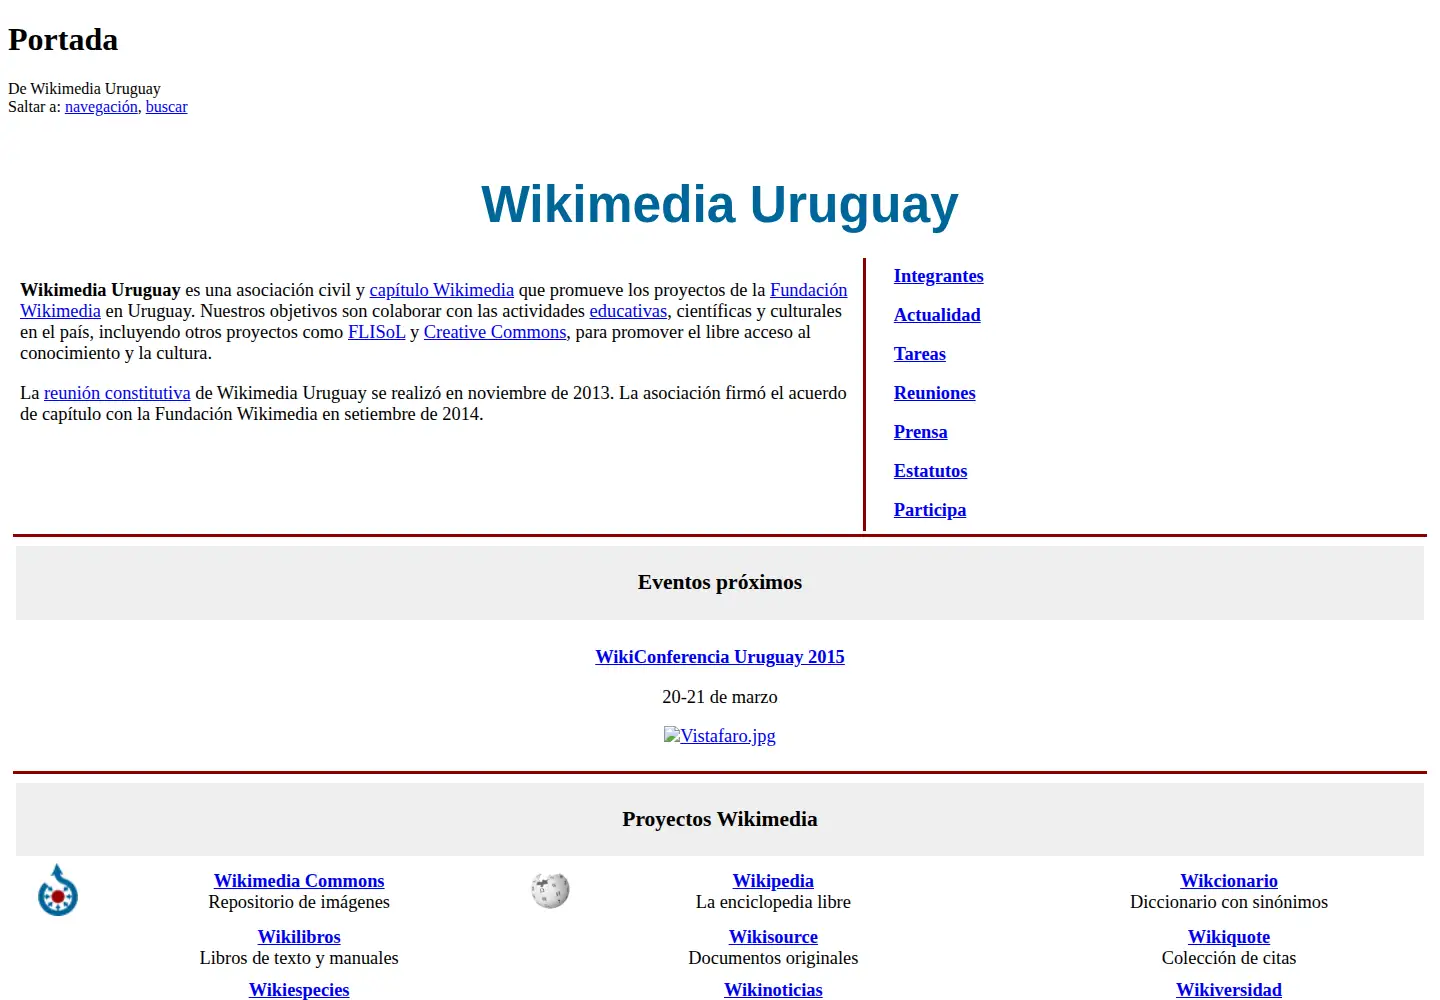The height and width of the screenshot is (1000, 1440).
Task: Click 'Documentos originales' description text
Action: pyautogui.click(x=773, y=958)
